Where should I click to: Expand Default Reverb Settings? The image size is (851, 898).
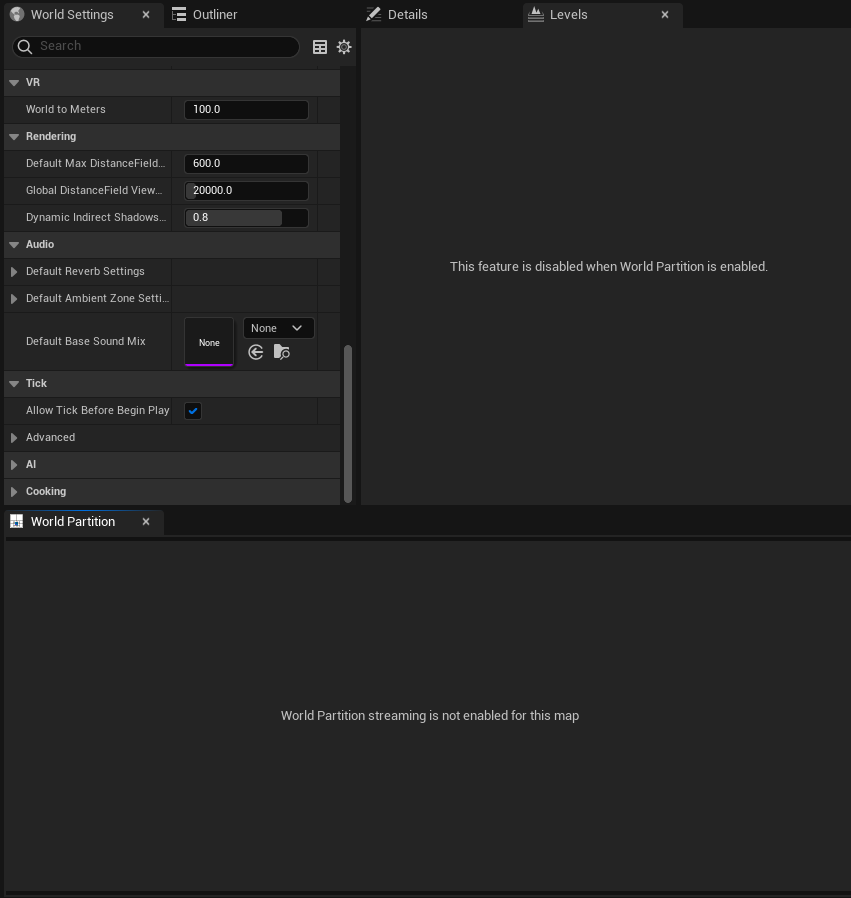click(14, 271)
